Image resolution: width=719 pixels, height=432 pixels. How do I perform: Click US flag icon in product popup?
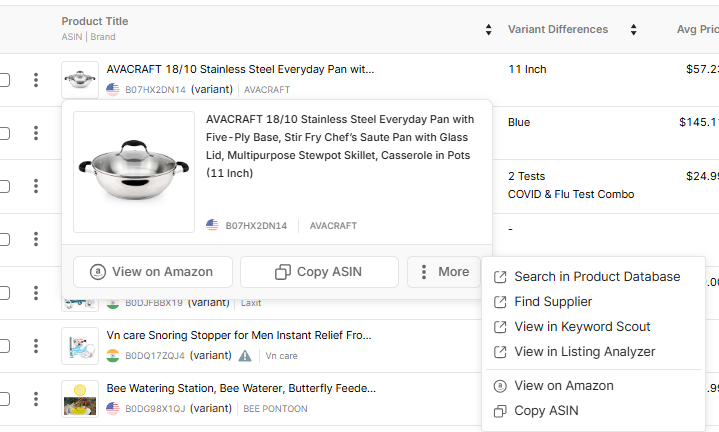(212, 225)
